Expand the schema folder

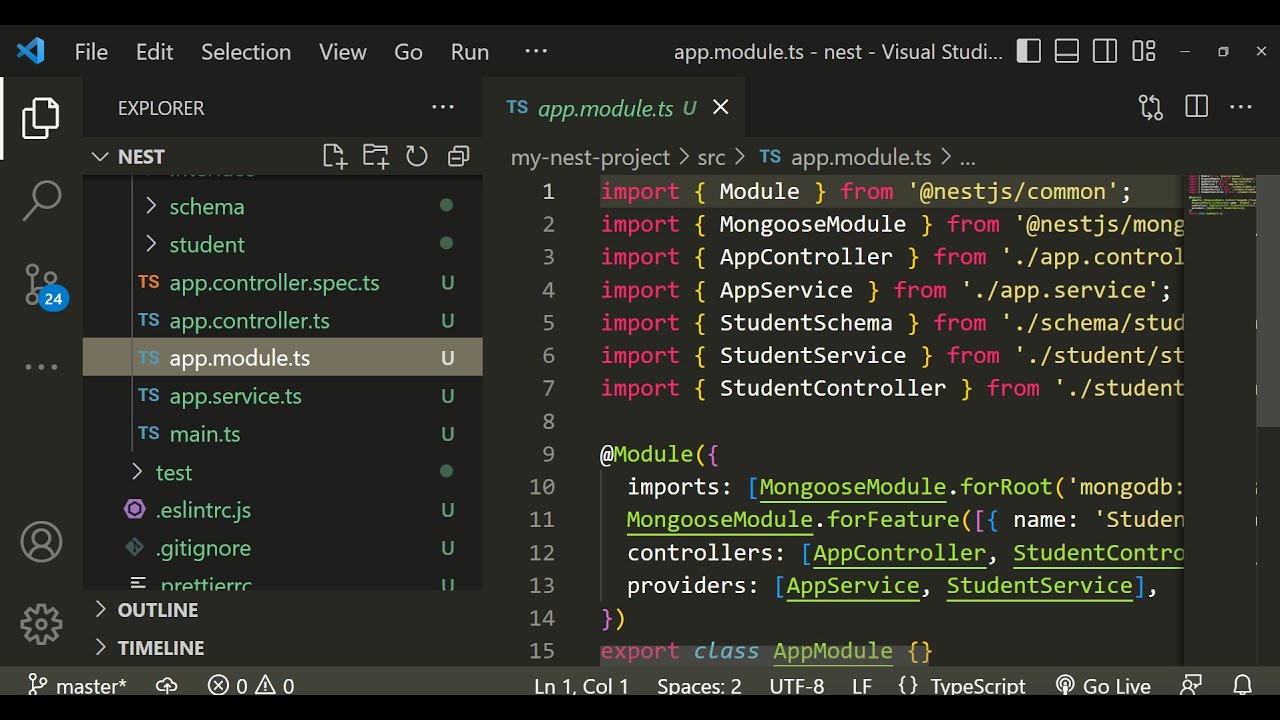click(x=207, y=207)
